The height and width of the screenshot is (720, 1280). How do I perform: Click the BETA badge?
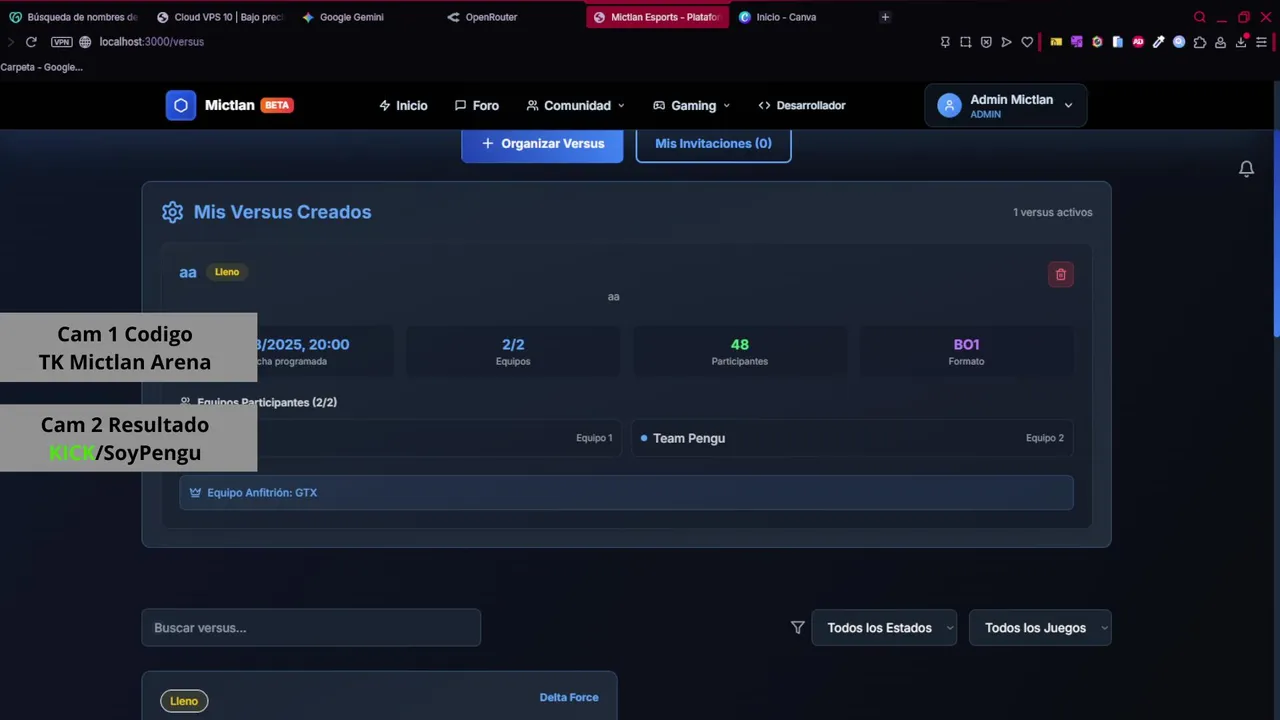(277, 105)
